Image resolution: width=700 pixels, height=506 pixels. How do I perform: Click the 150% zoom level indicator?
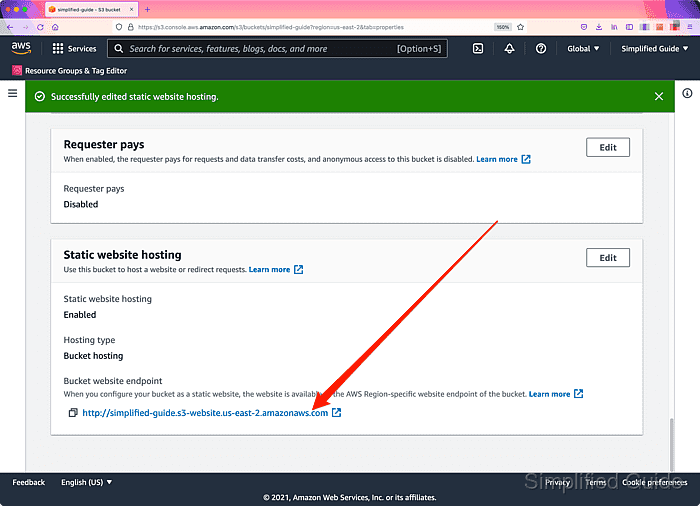click(503, 27)
